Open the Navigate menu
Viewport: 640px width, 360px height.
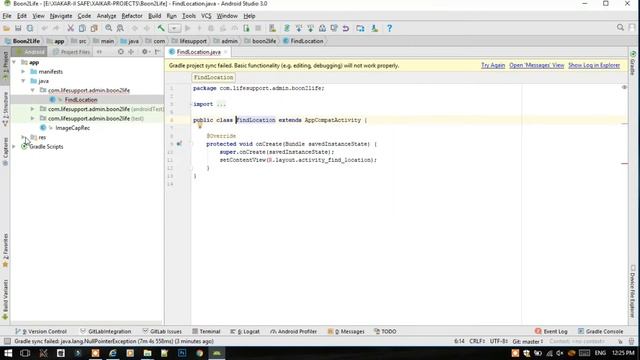61,16
